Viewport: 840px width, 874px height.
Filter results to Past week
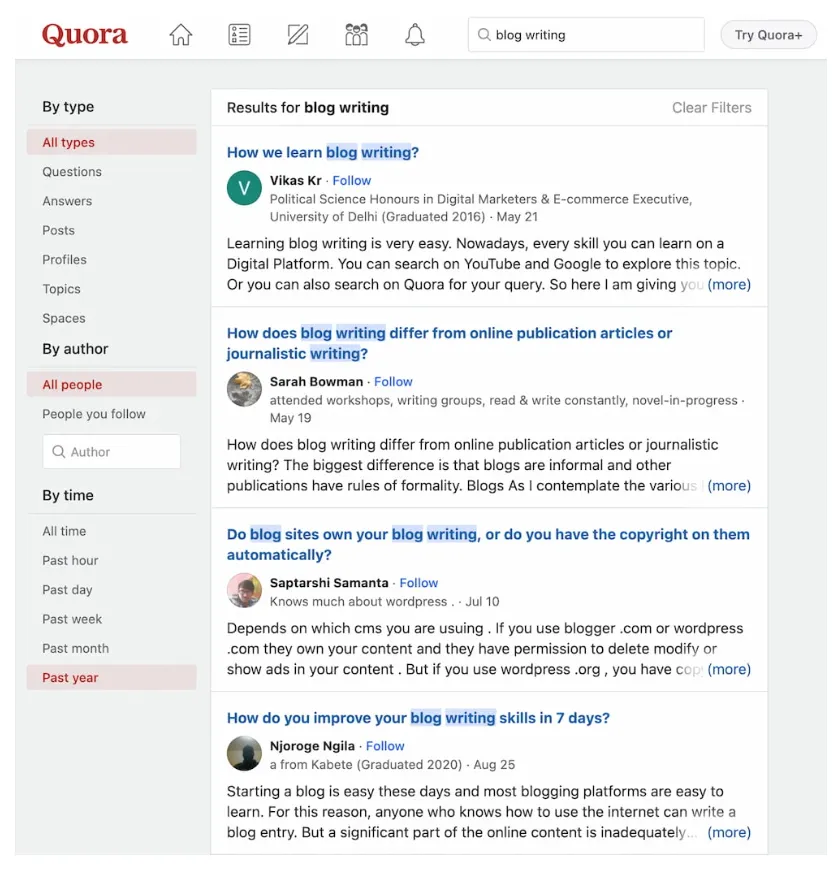tap(72, 619)
